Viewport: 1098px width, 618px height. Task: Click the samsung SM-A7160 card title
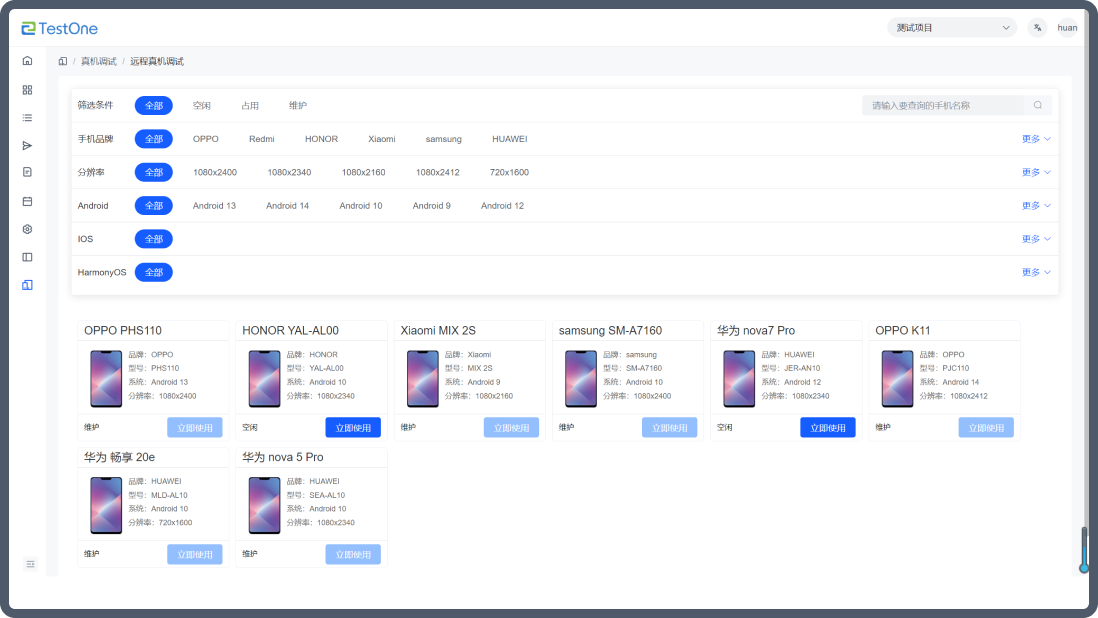[x=611, y=330]
